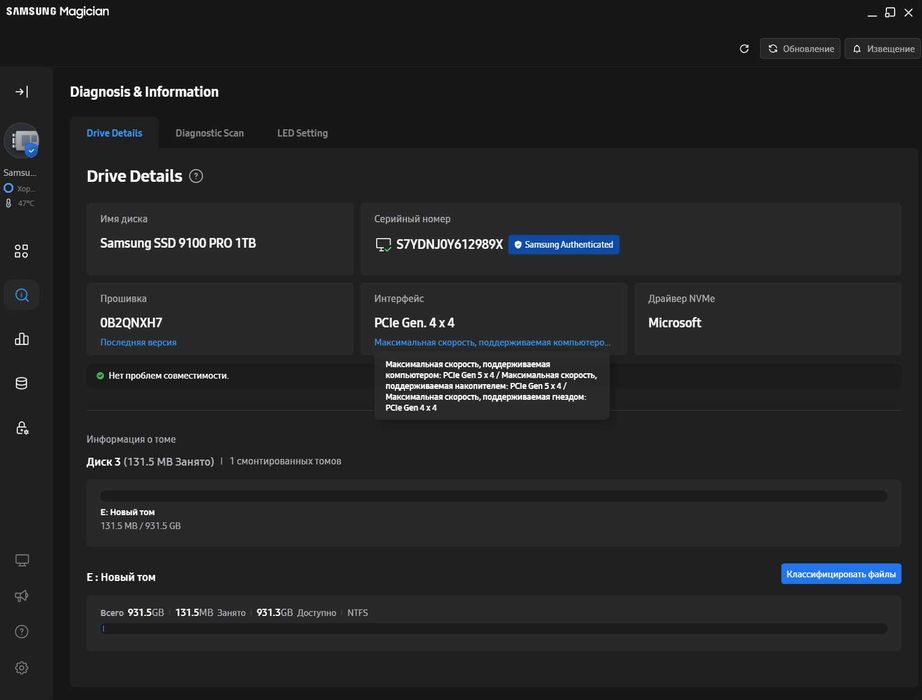Image resolution: width=922 pixels, height=700 pixels.
Task: Open the dashboard grid icon in sidebar
Action: pos(21,251)
